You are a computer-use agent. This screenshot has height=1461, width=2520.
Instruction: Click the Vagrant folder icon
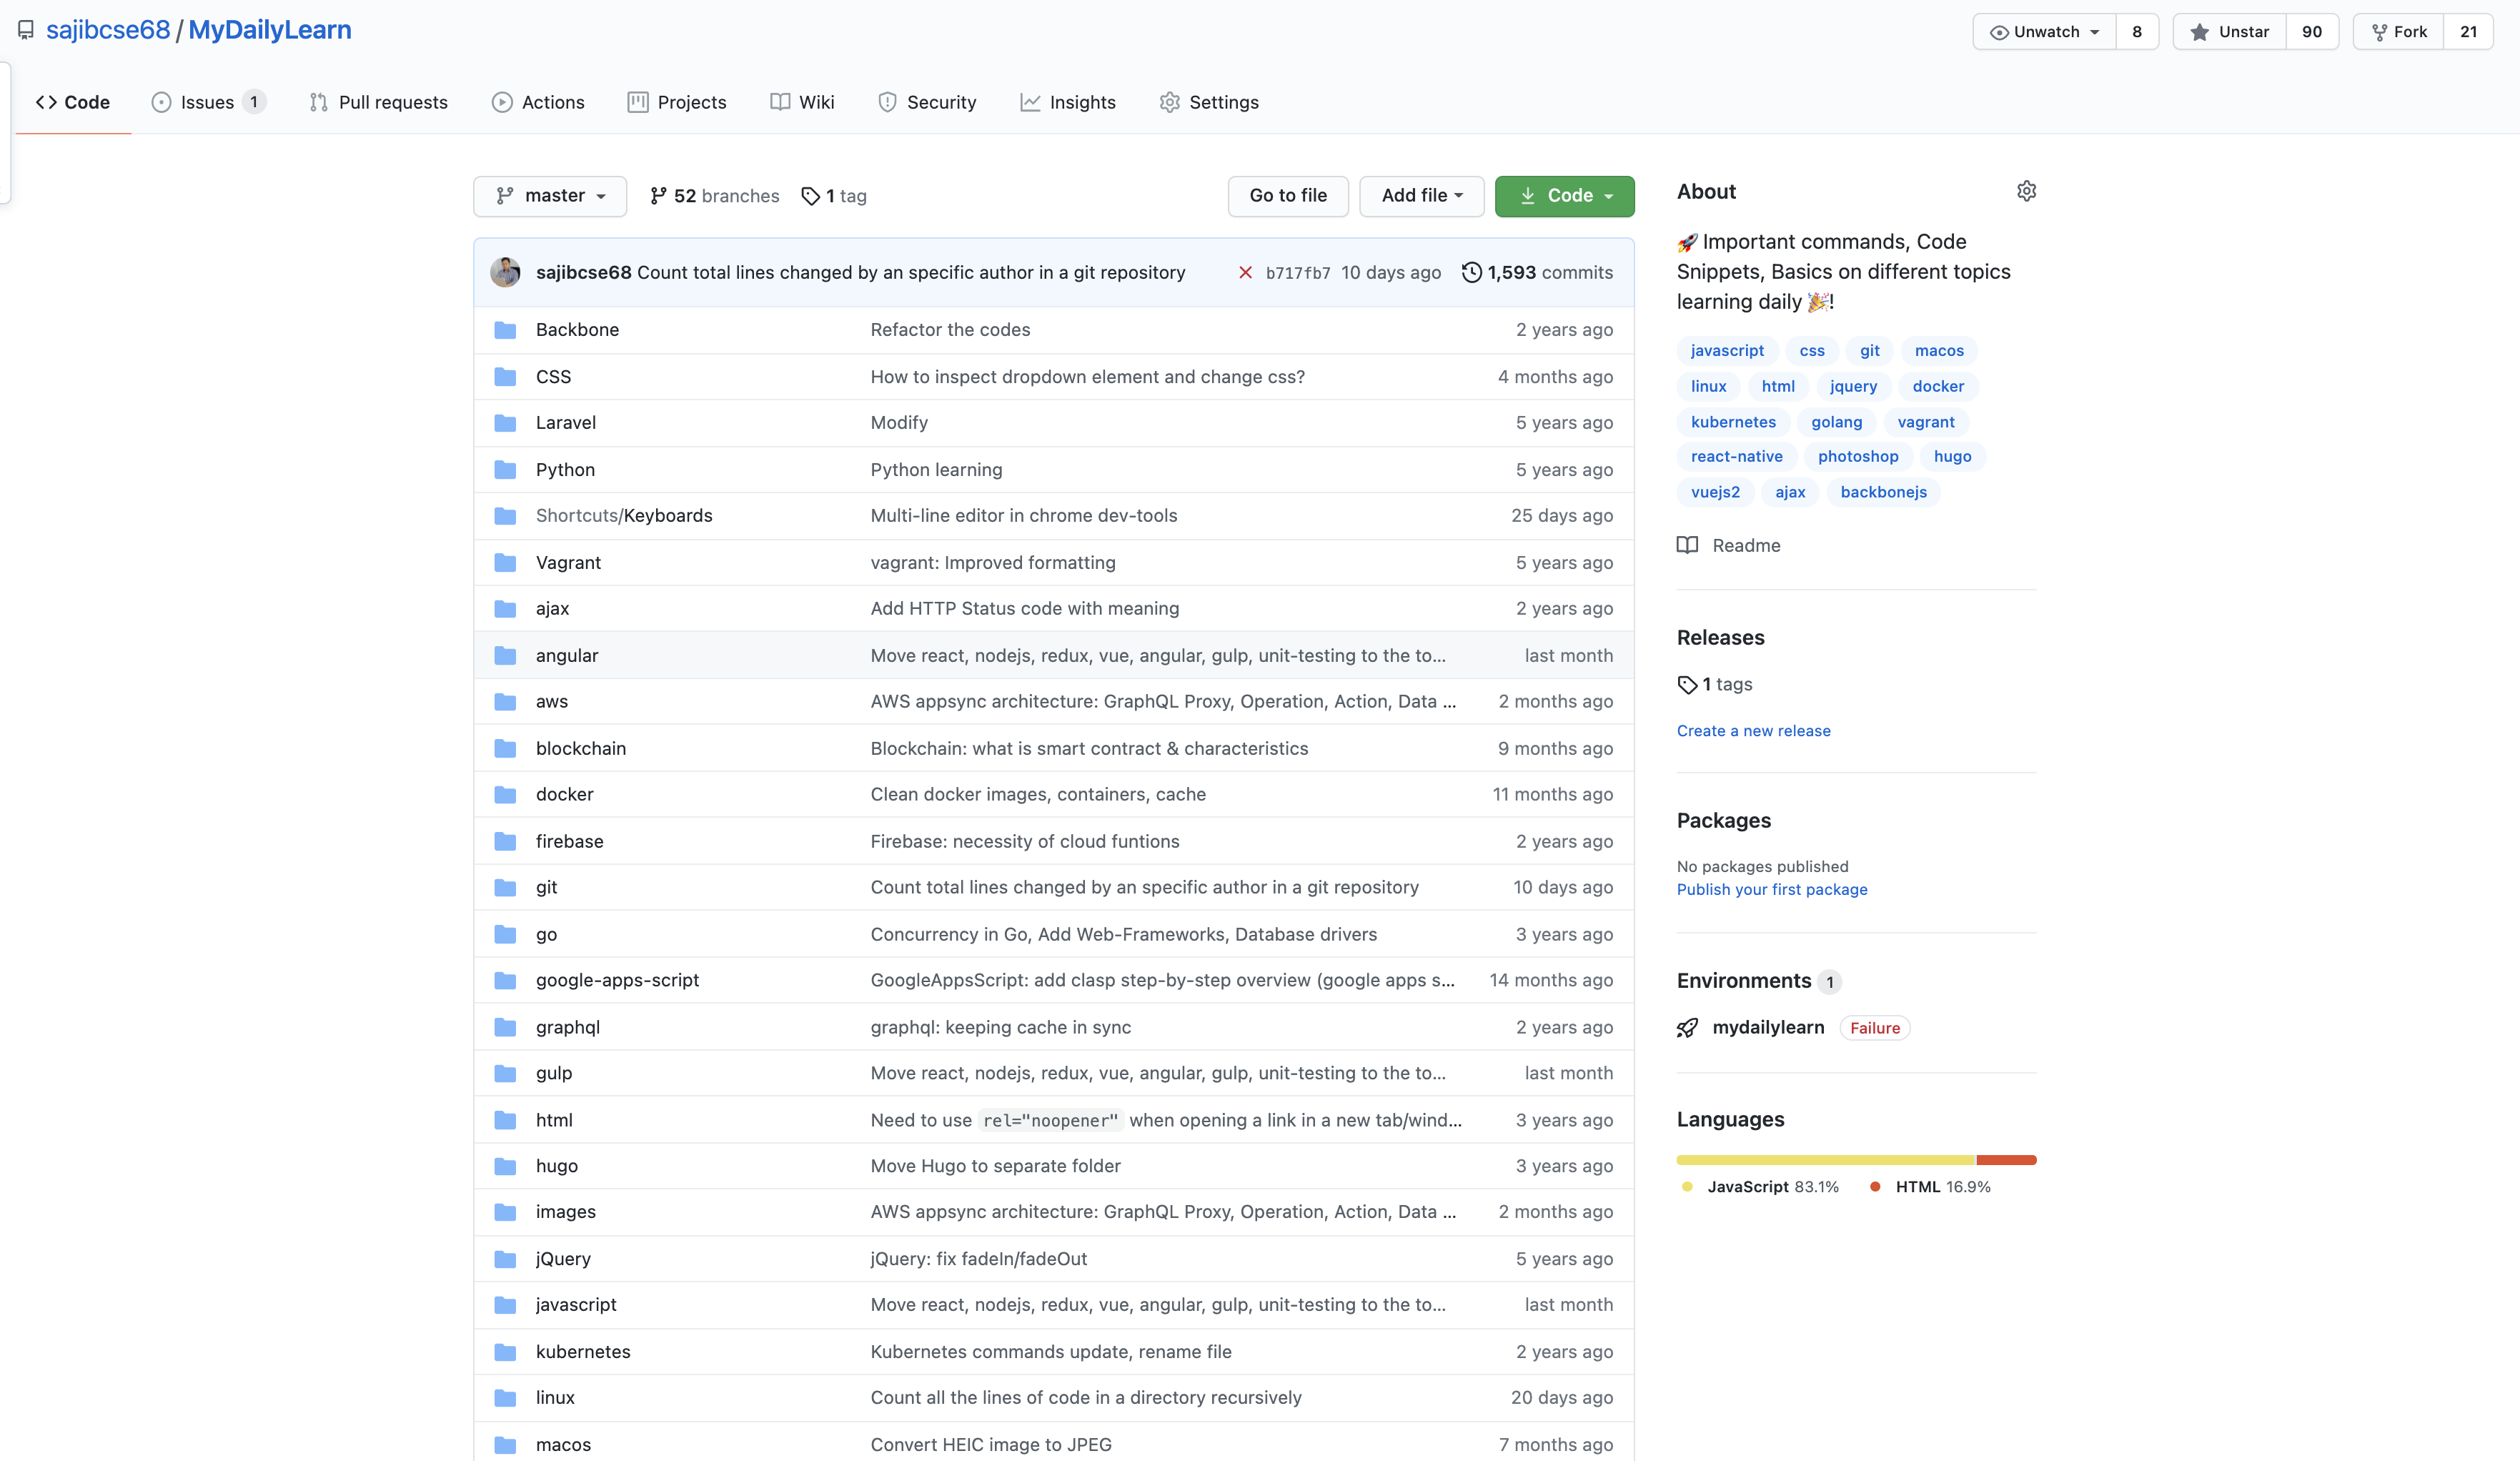coord(505,563)
